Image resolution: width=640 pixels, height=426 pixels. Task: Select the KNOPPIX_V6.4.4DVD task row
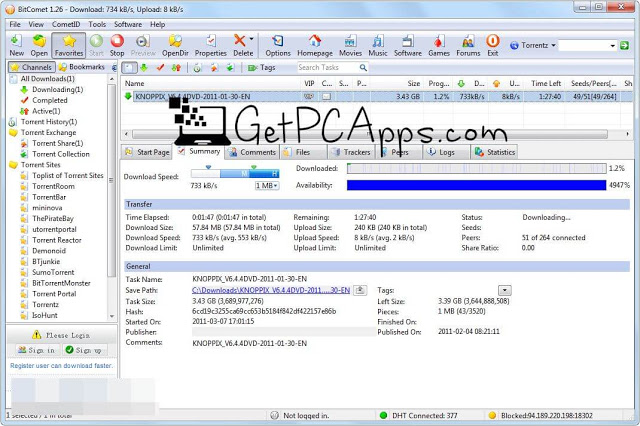(x=377, y=97)
